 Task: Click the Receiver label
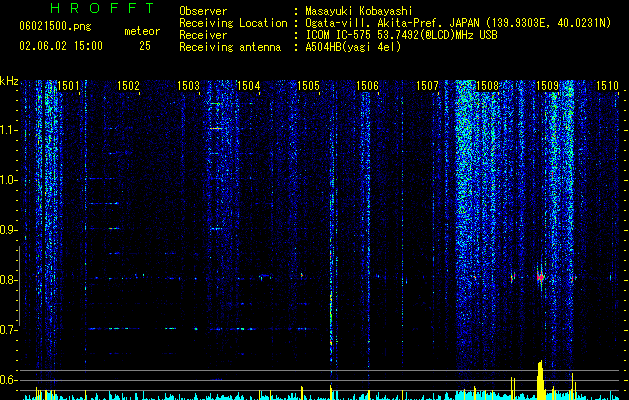click(203, 35)
